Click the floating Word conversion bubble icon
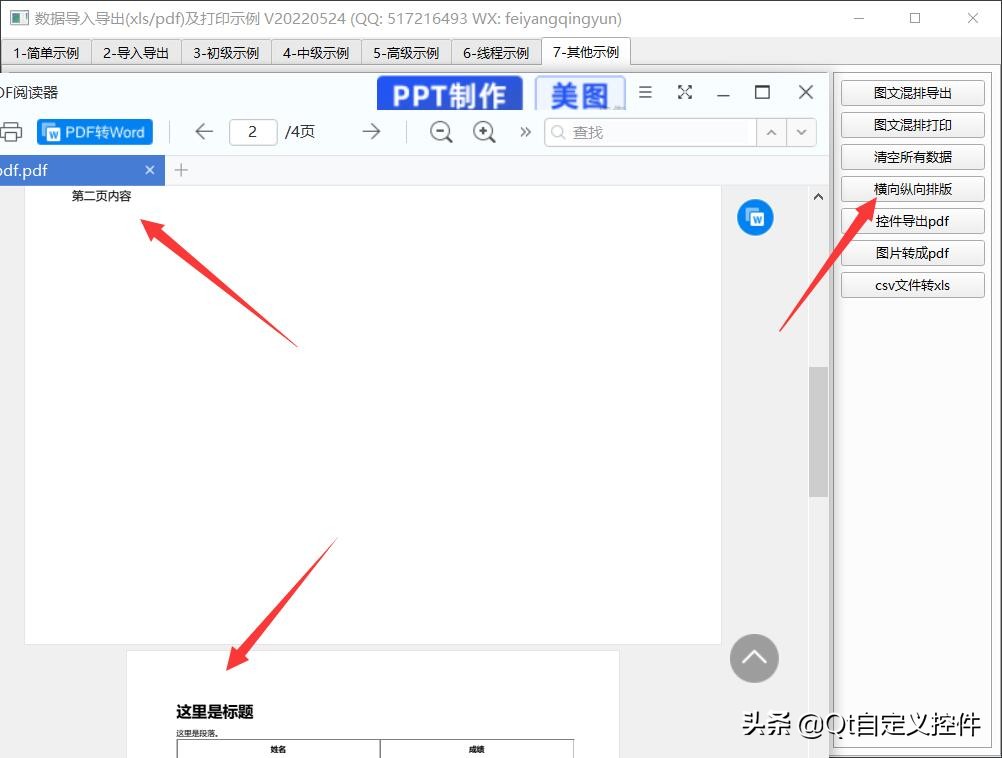 755,217
